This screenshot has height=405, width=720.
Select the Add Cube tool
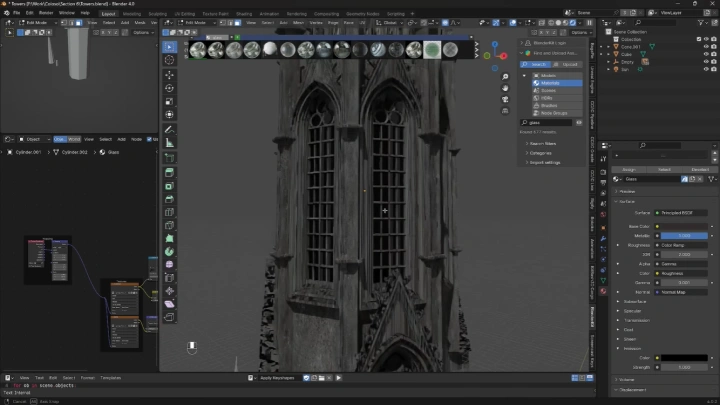pyautogui.click(x=169, y=158)
